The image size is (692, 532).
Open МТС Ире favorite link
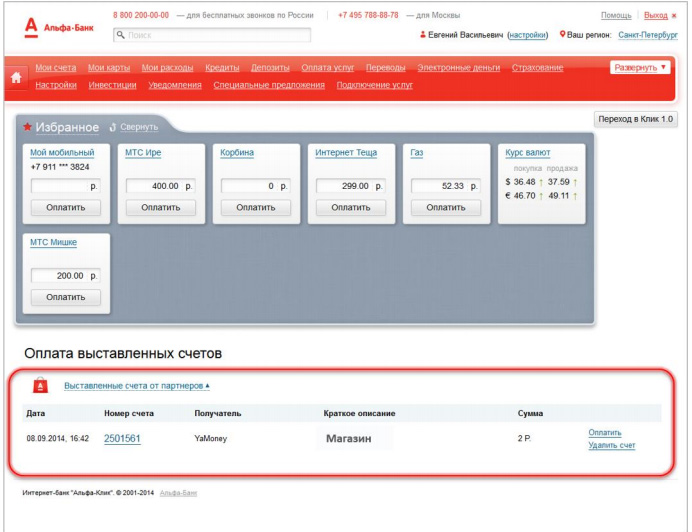[x=143, y=153]
